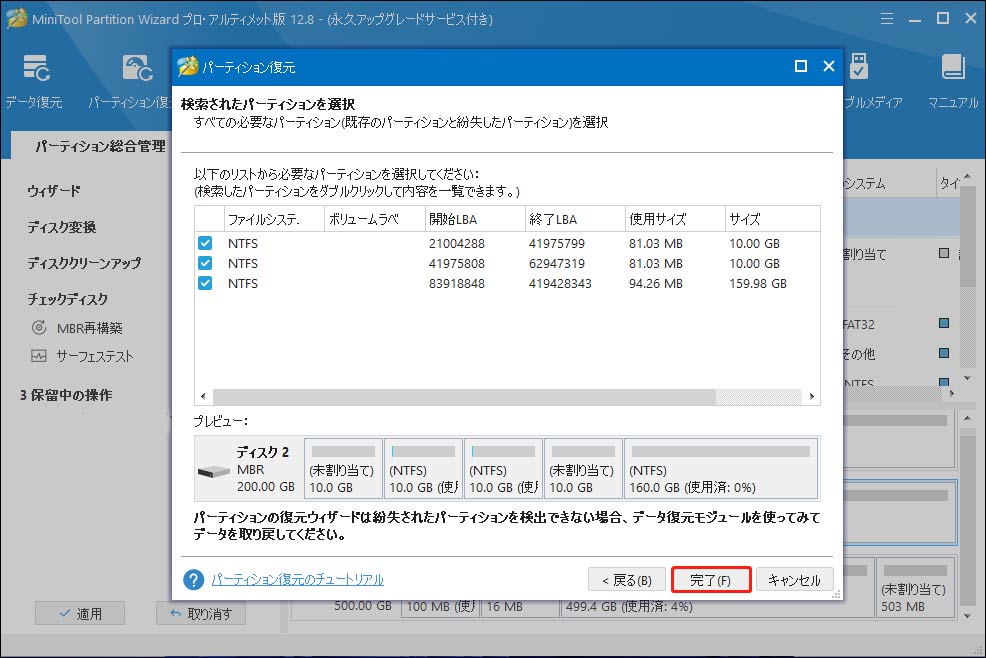Sort by ファイルシステム column header

pyautogui.click(x=274, y=219)
